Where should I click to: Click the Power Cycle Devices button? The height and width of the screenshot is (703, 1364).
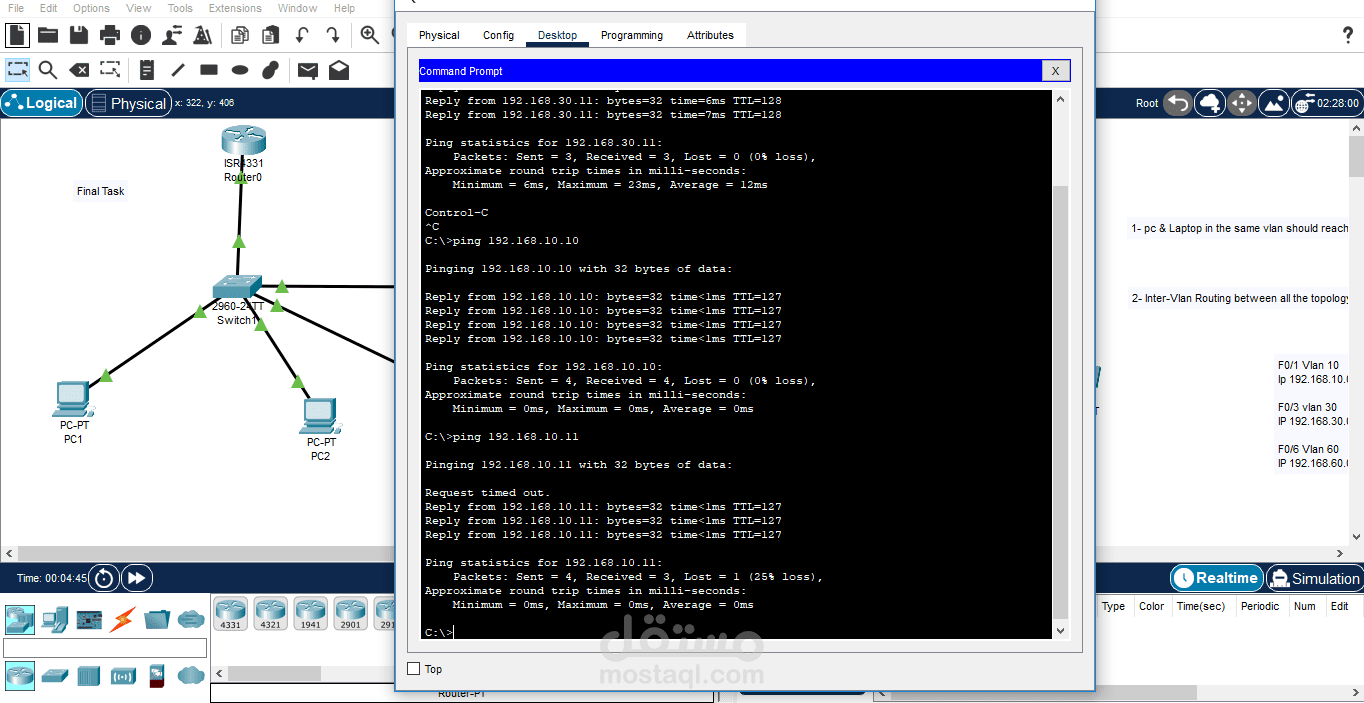coord(105,578)
